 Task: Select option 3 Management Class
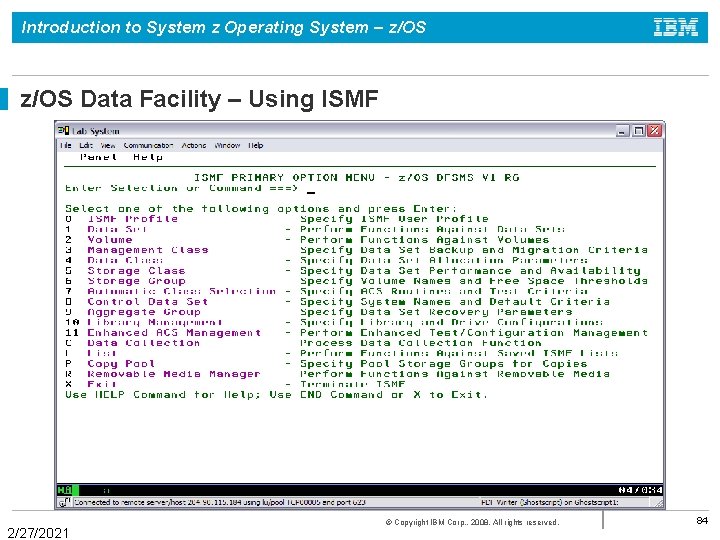click(137, 250)
